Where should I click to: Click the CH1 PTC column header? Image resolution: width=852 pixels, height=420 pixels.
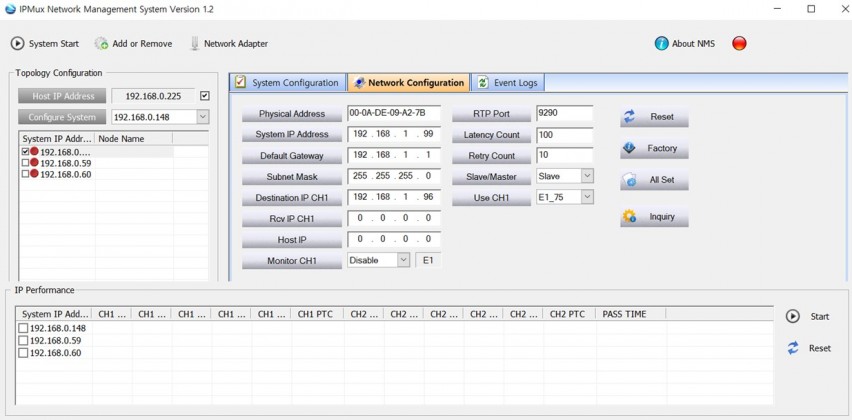click(x=317, y=314)
